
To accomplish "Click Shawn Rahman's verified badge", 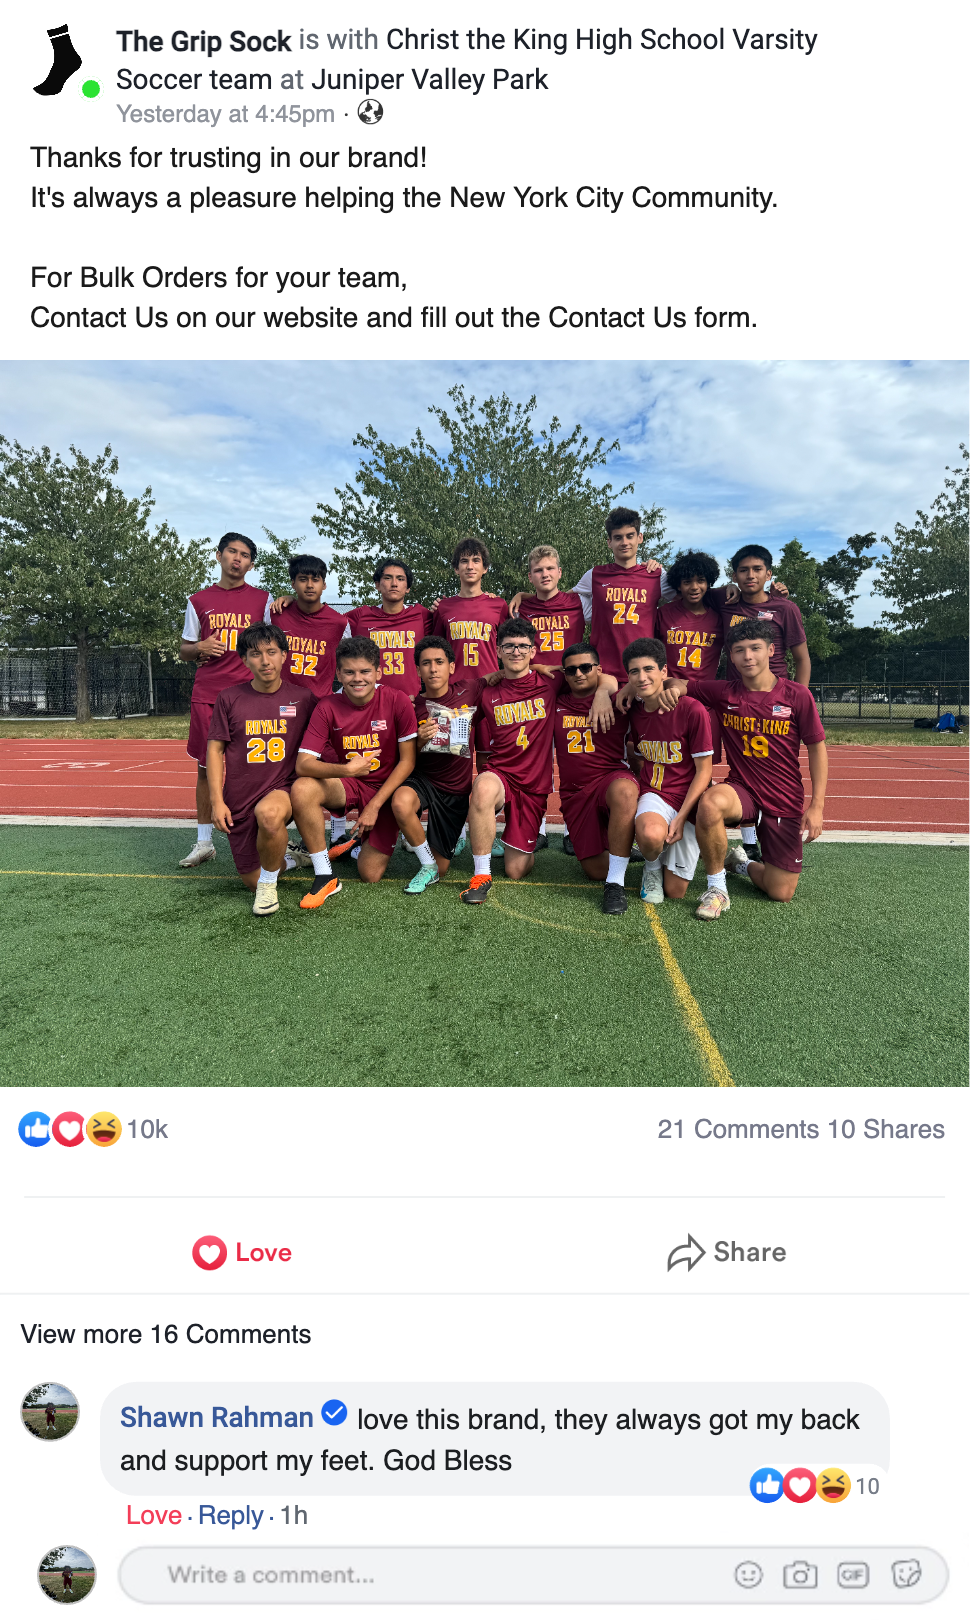I will (x=334, y=1414).
